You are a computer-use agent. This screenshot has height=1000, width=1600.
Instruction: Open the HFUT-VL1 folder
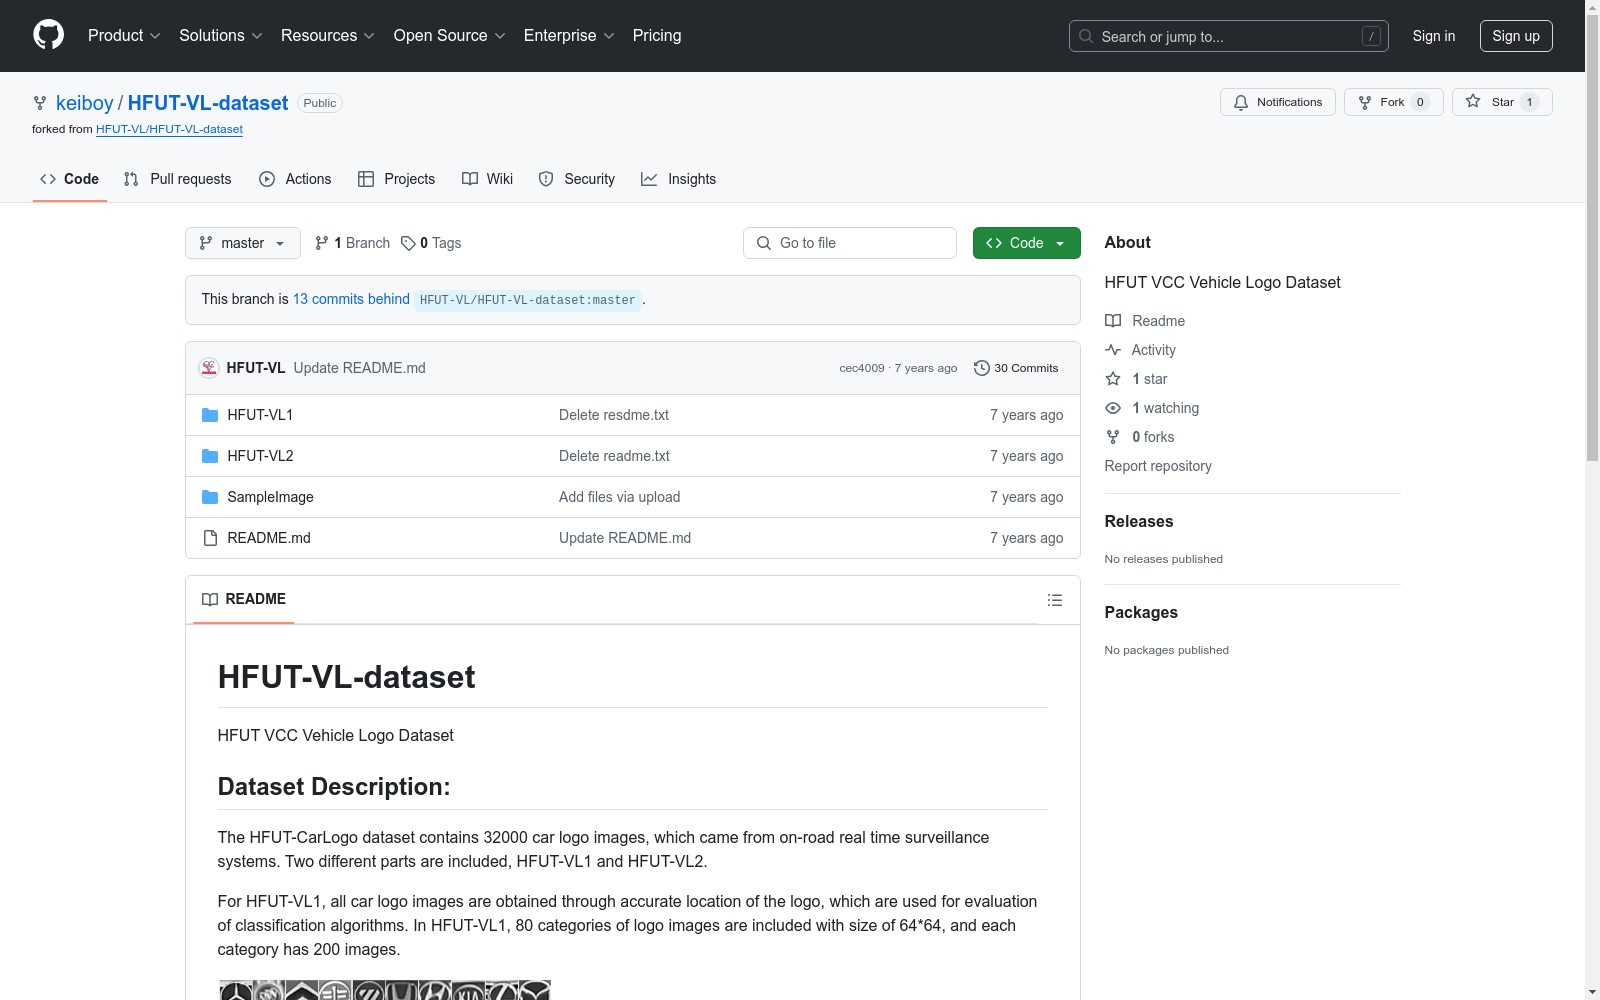(260, 415)
